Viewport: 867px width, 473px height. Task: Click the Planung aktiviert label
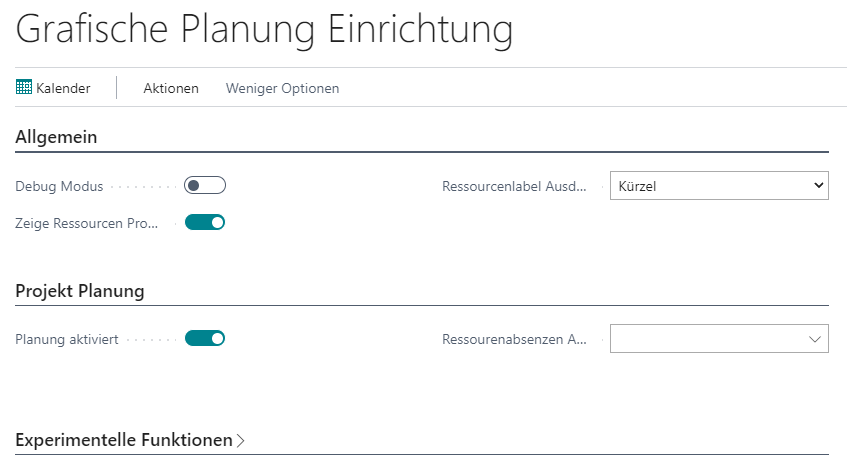(x=67, y=339)
